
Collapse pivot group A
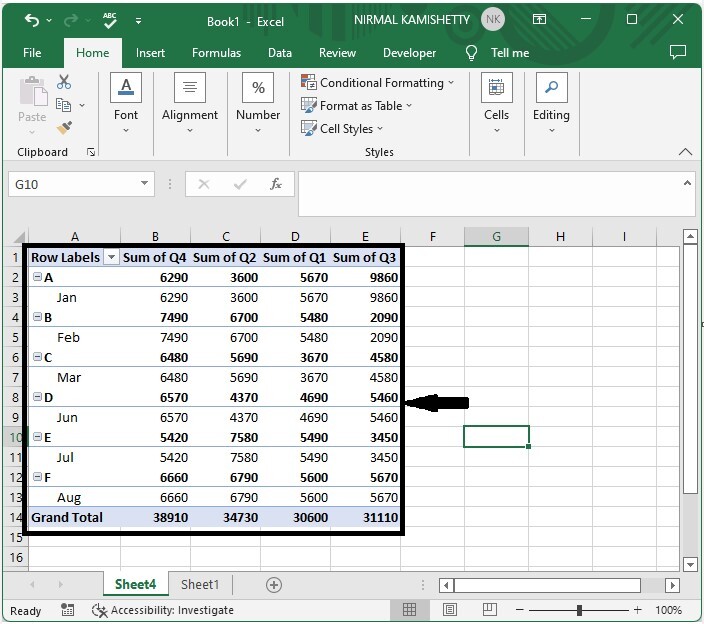tap(38, 277)
